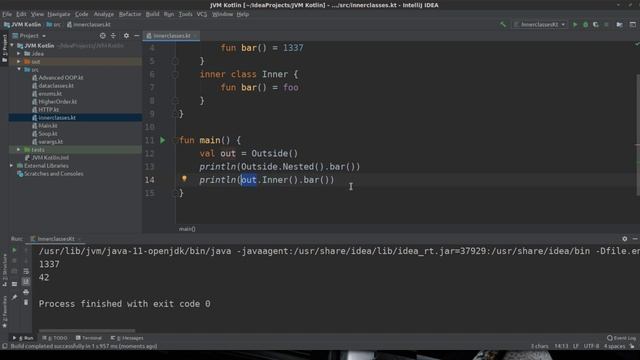Screen dimensions: 640x360
Task: Click vertical Structure tool window stripe button
Action: [4, 270]
